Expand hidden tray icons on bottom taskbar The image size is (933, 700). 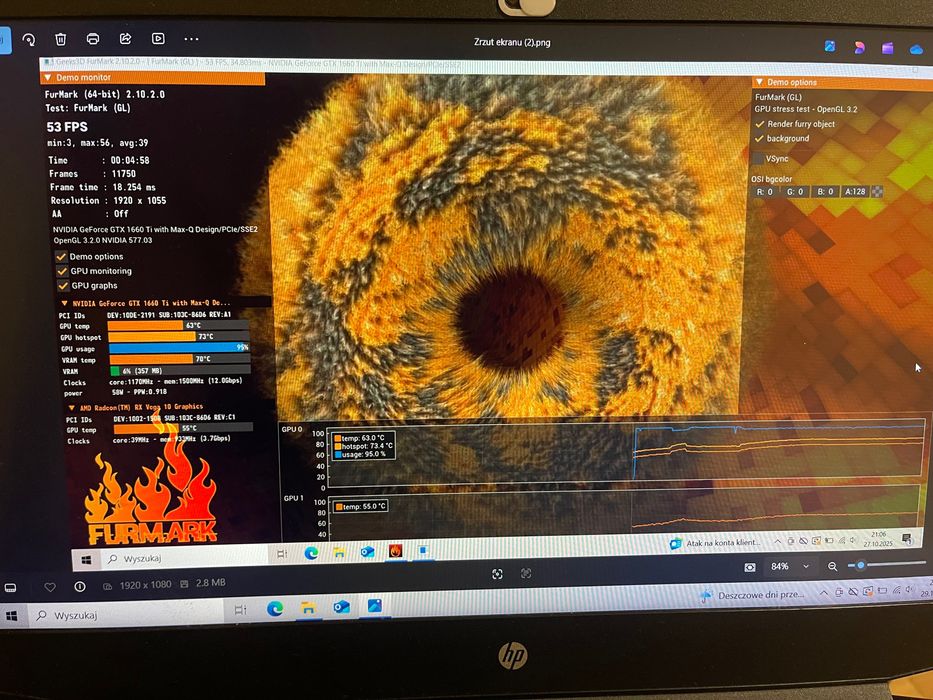[x=824, y=593]
